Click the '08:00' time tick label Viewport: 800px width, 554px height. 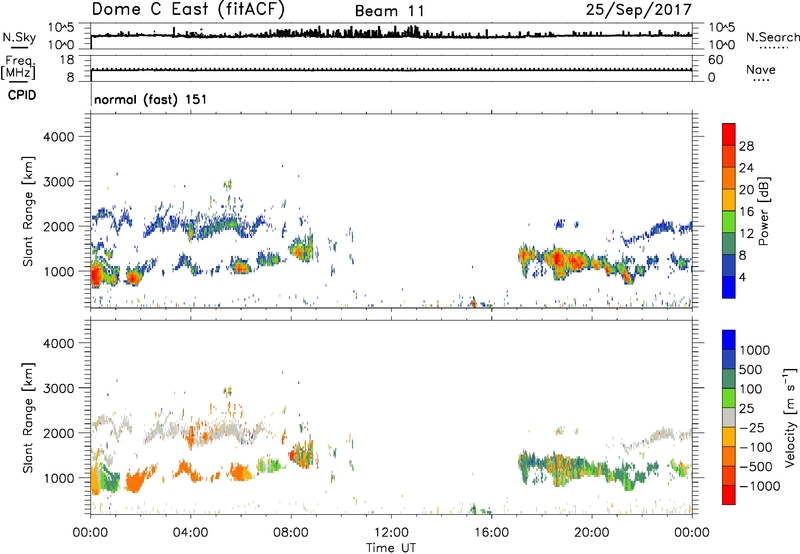point(291,533)
